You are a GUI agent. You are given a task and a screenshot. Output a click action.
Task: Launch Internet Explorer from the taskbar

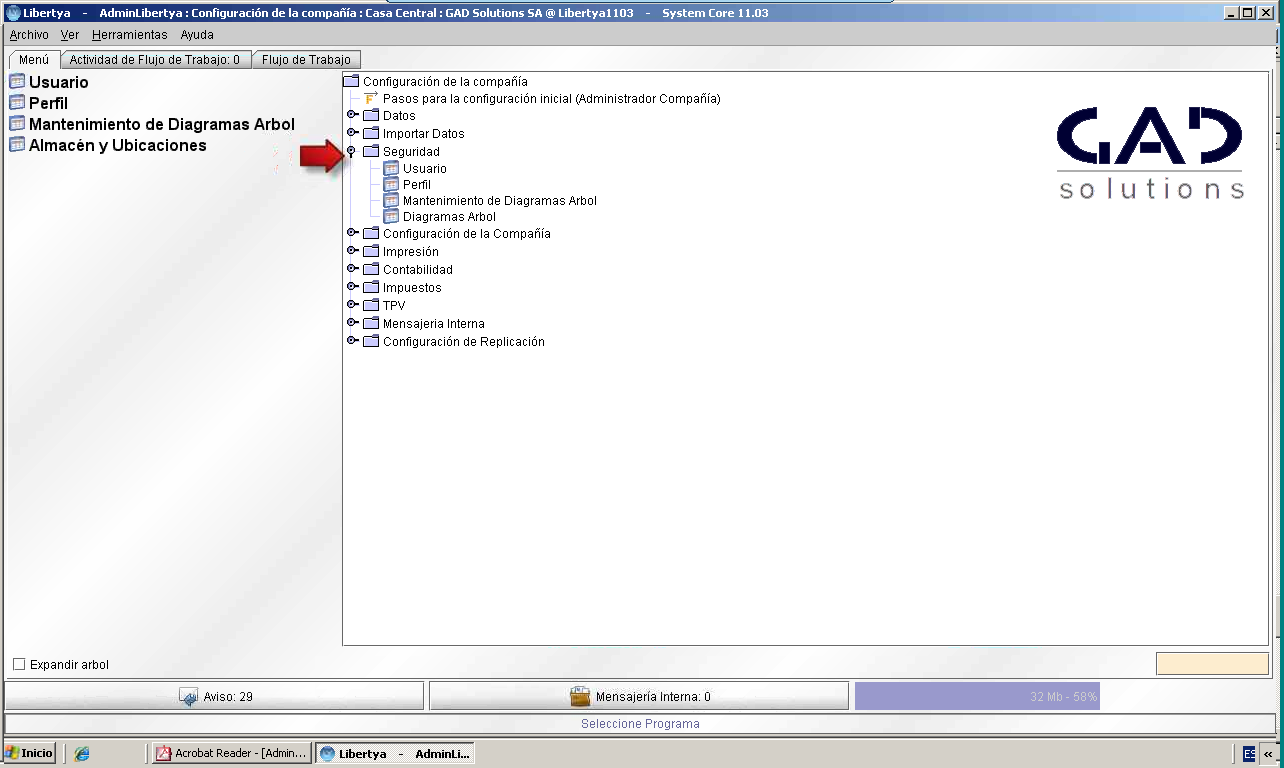point(82,754)
